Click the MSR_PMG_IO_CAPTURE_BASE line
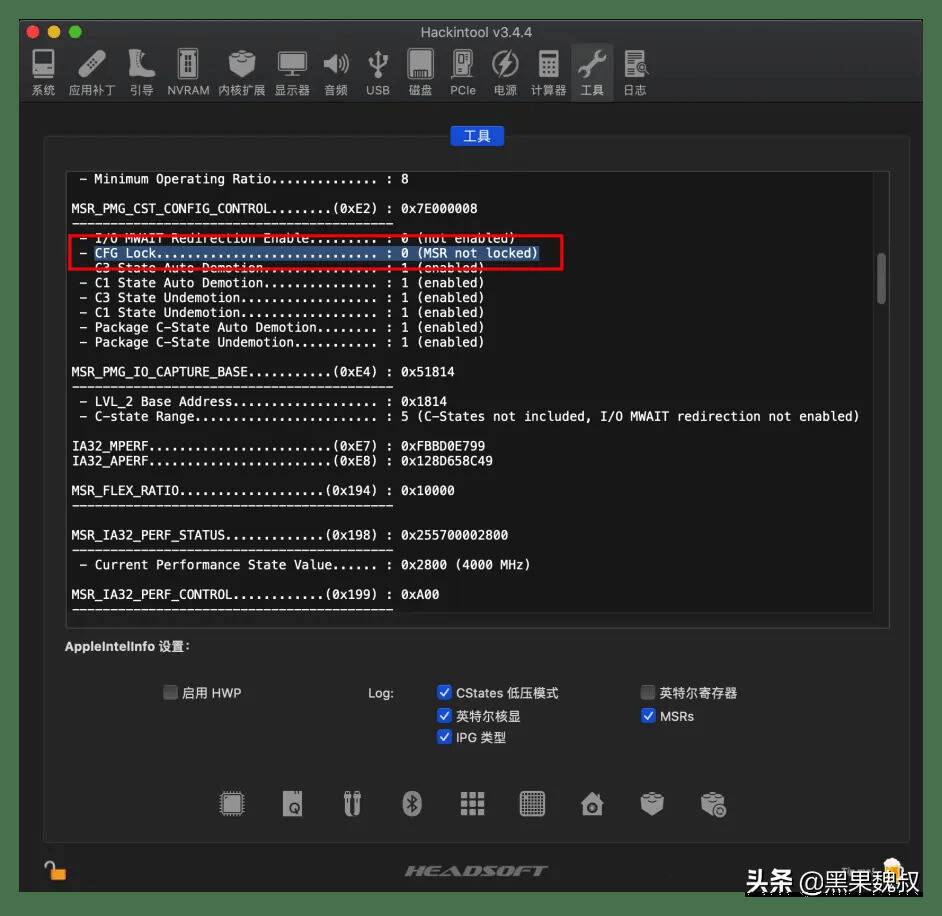This screenshot has height=916, width=942. 263,372
